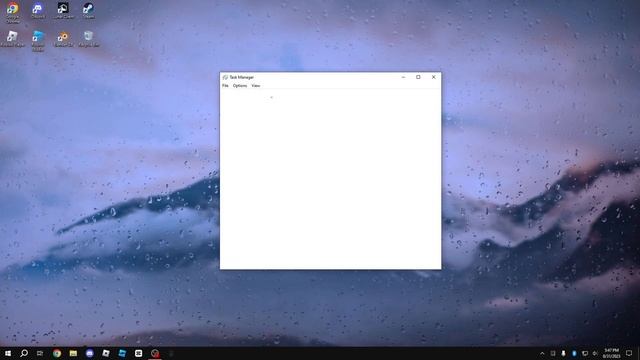This screenshot has height=360, width=640.
Task: Select the Lunar Client desktop shortcut
Action: tap(63, 10)
